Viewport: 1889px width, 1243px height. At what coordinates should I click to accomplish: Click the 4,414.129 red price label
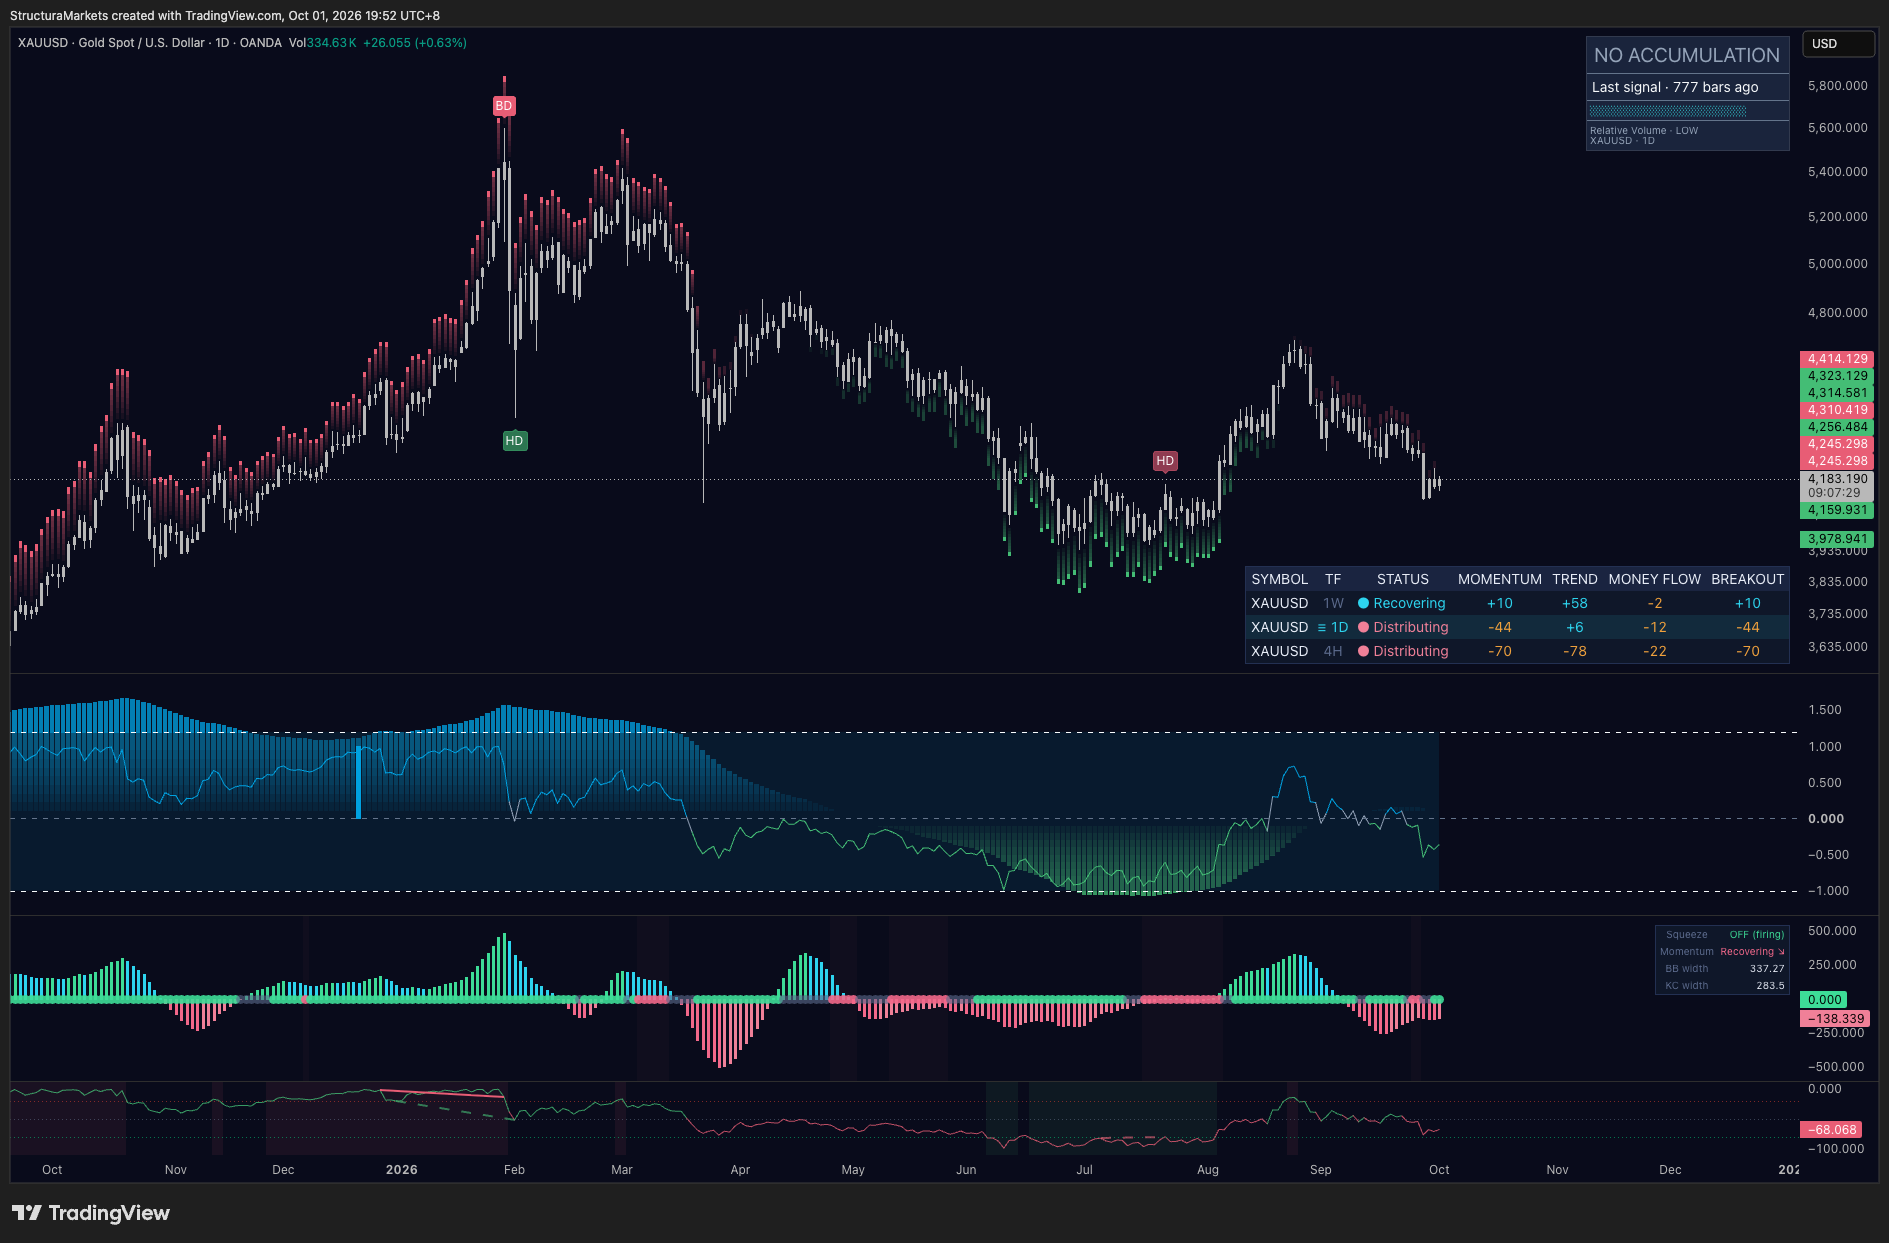pyautogui.click(x=1837, y=359)
